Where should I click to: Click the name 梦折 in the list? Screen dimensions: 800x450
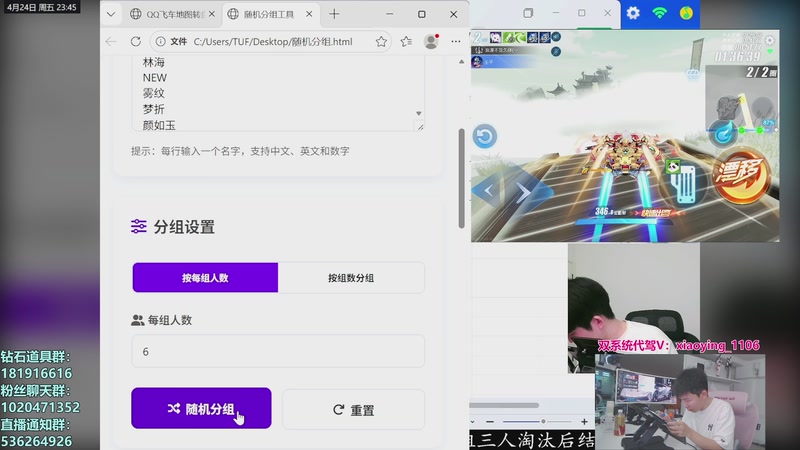point(154,109)
